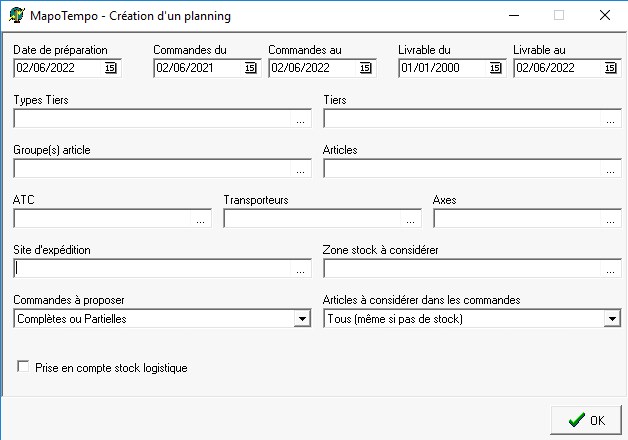Browse Zone stock à considérer list

tap(611, 269)
